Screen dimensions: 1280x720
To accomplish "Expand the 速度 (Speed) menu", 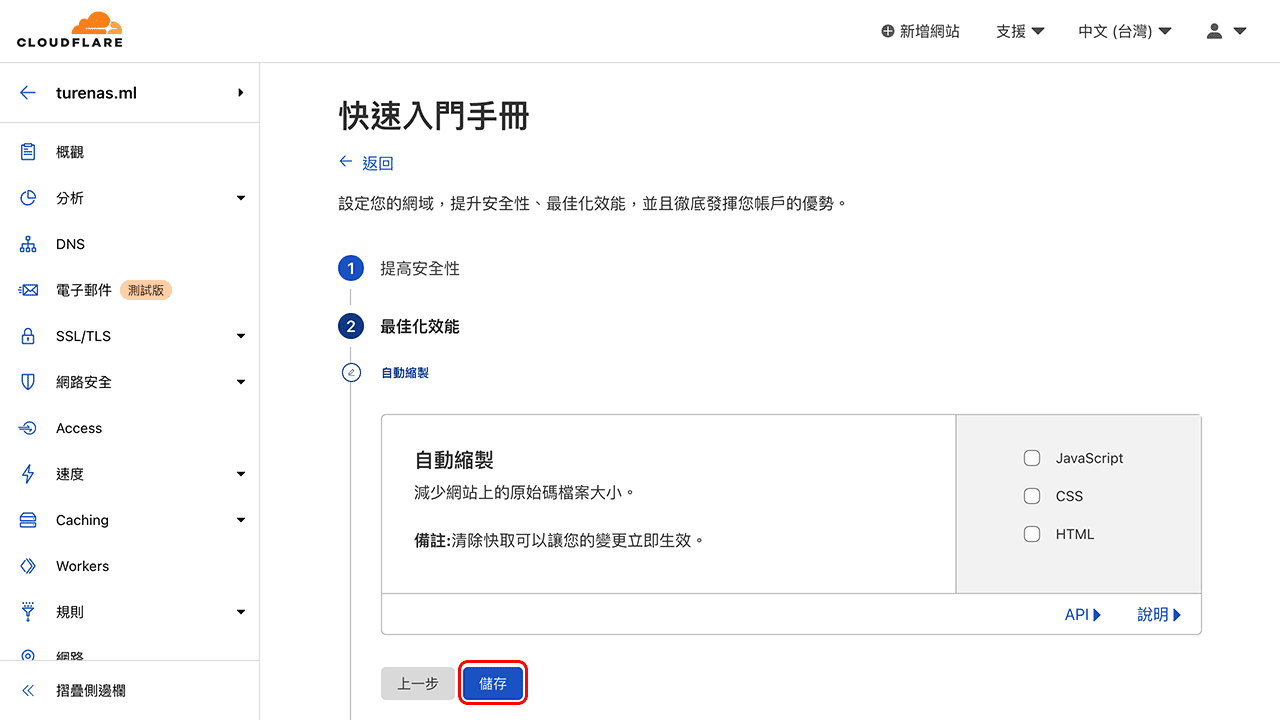I will tap(70, 473).
